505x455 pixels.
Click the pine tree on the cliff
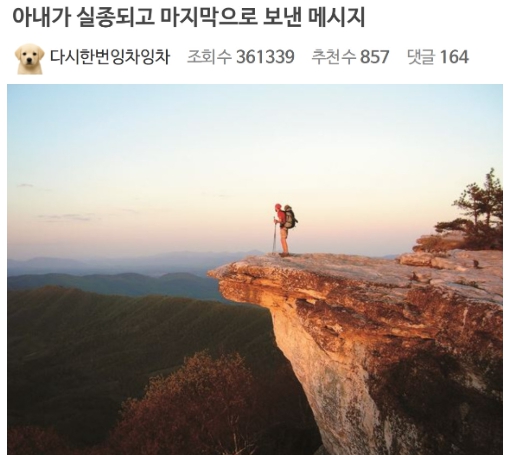point(477,212)
